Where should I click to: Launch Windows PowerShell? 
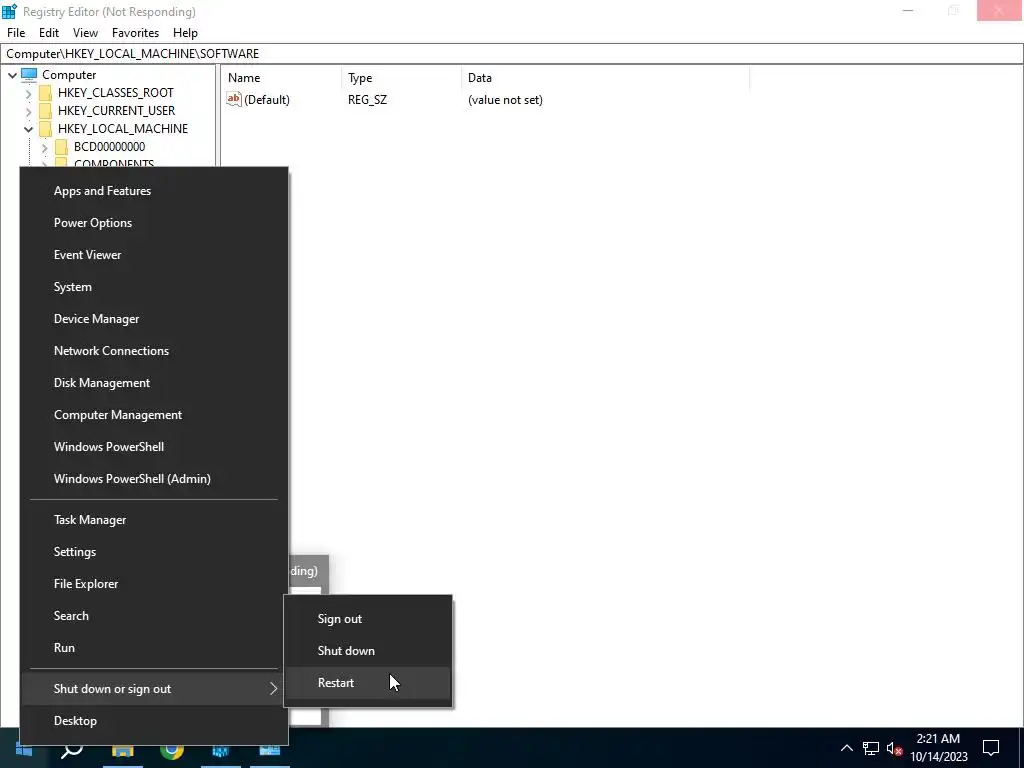click(154, 447)
